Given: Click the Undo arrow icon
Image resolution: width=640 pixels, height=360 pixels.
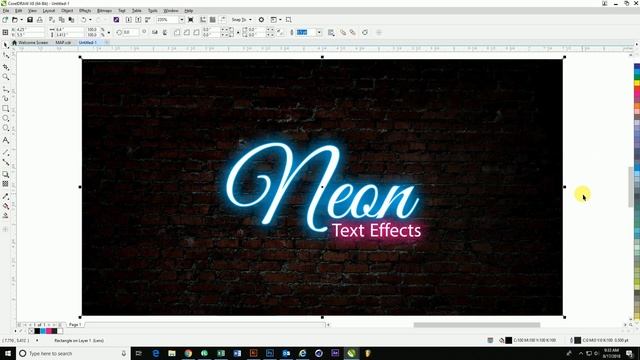Looking at the screenshot, I should [x=84, y=20].
